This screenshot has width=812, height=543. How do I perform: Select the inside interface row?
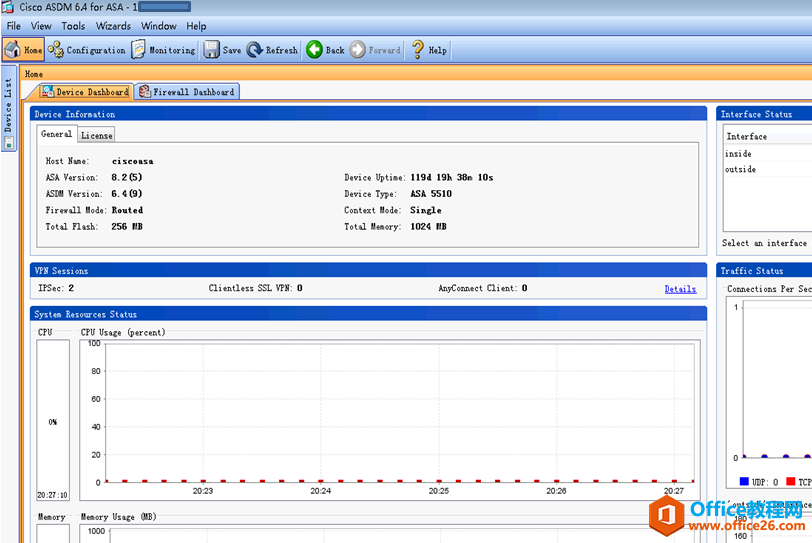click(x=767, y=154)
